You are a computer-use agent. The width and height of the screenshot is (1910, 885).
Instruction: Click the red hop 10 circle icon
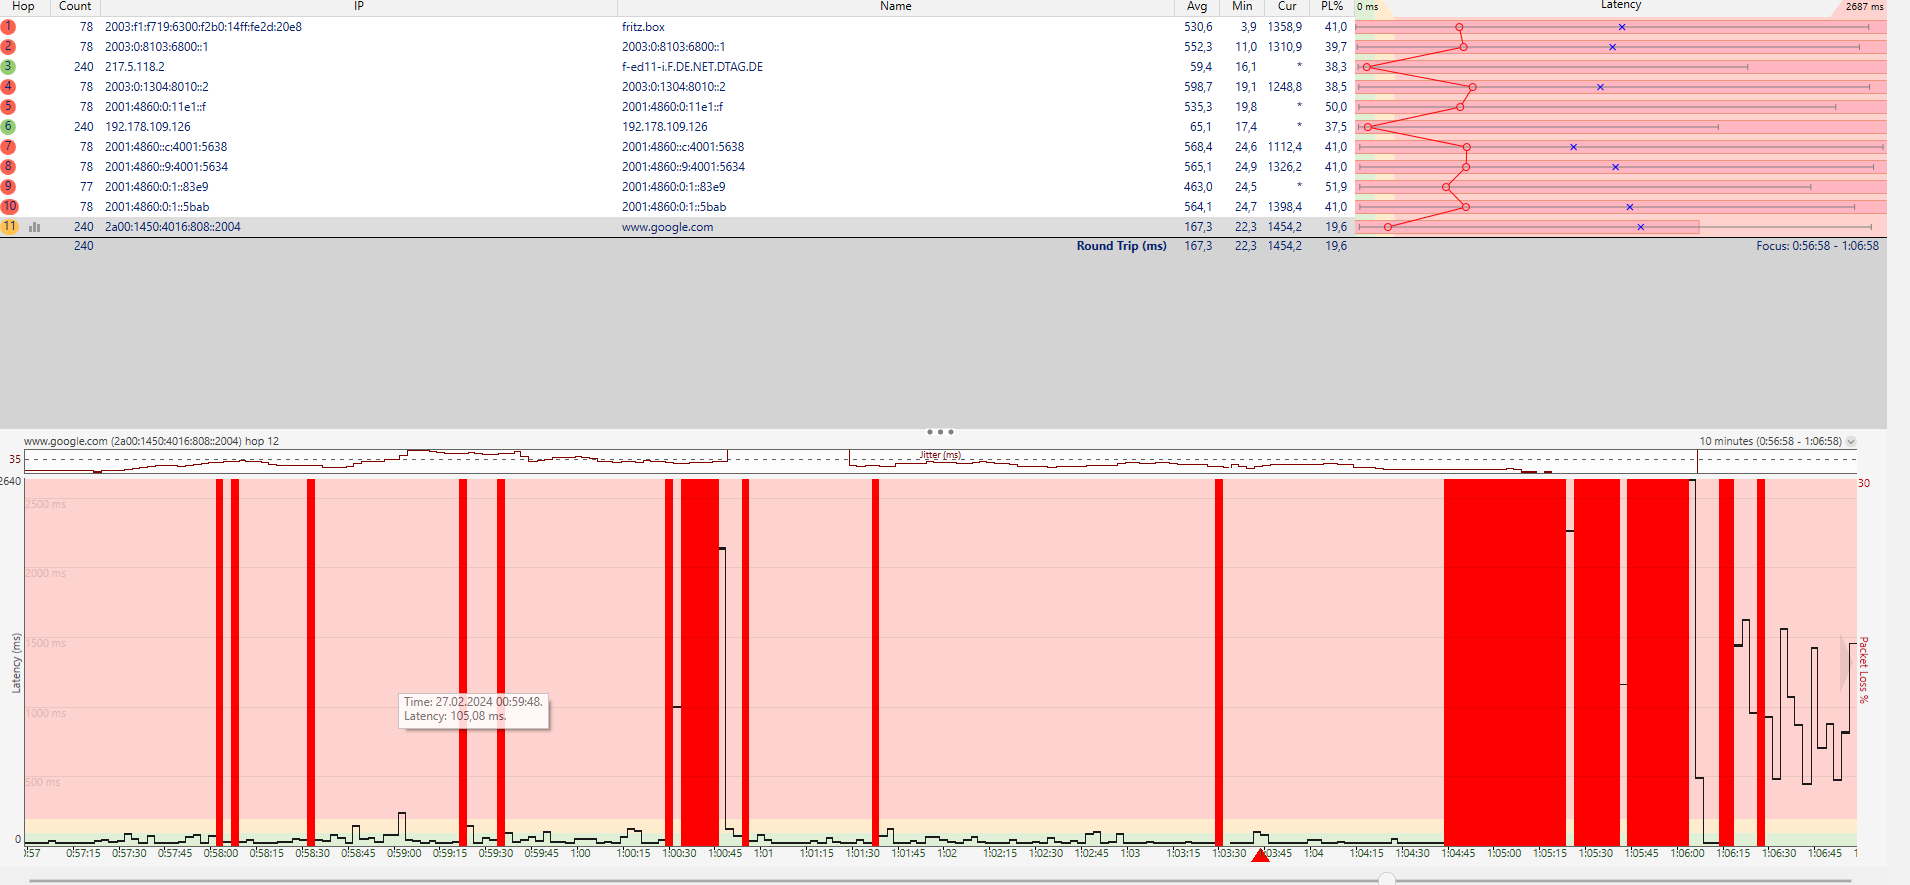tap(9, 207)
